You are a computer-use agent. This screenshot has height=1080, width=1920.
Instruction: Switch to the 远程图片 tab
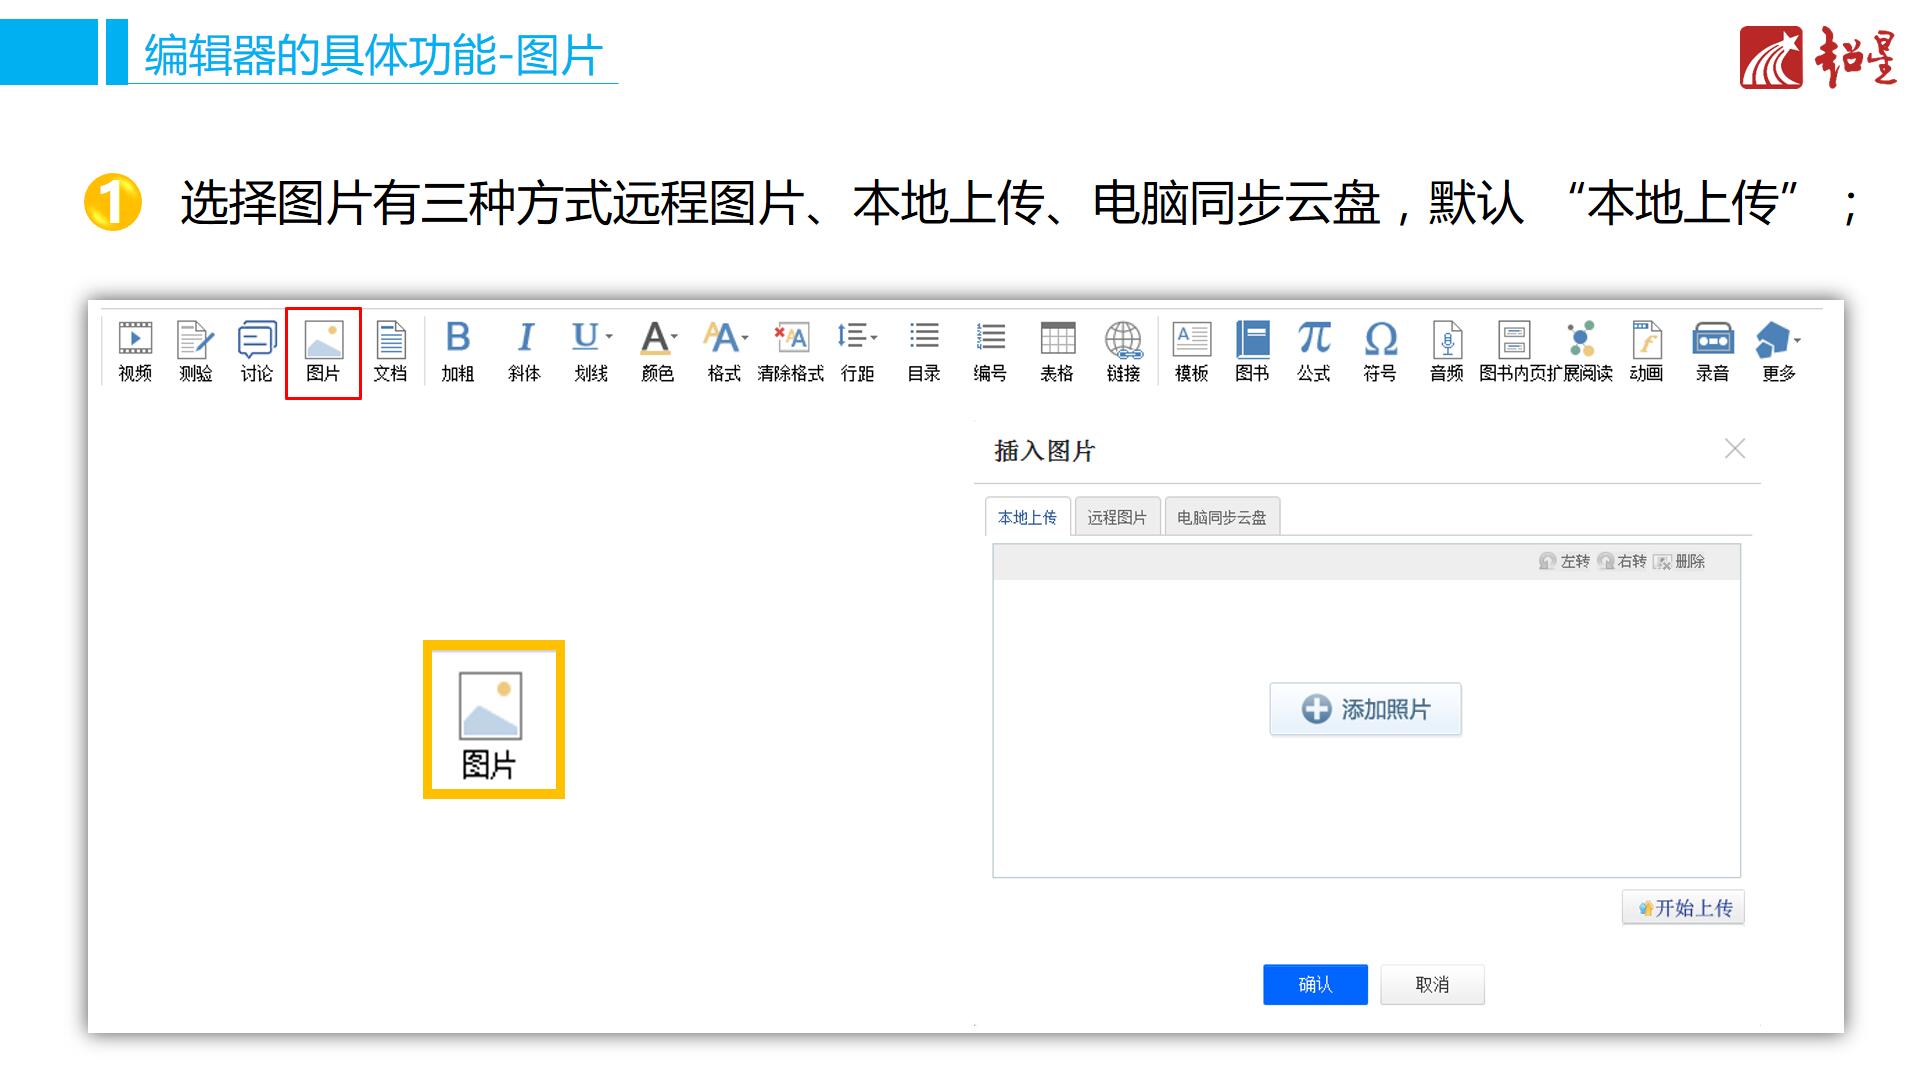click(1117, 517)
